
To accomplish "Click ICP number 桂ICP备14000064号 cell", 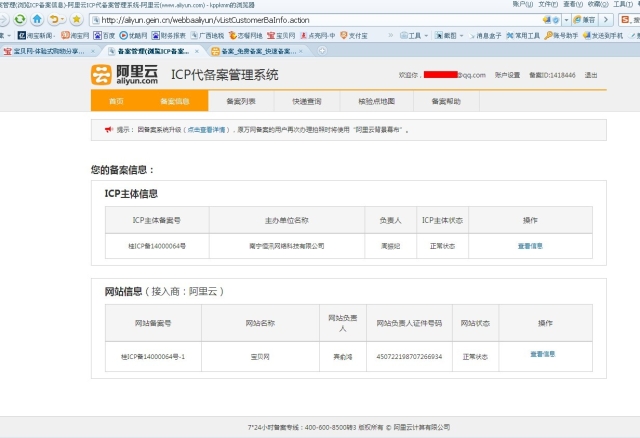I will point(157,246).
